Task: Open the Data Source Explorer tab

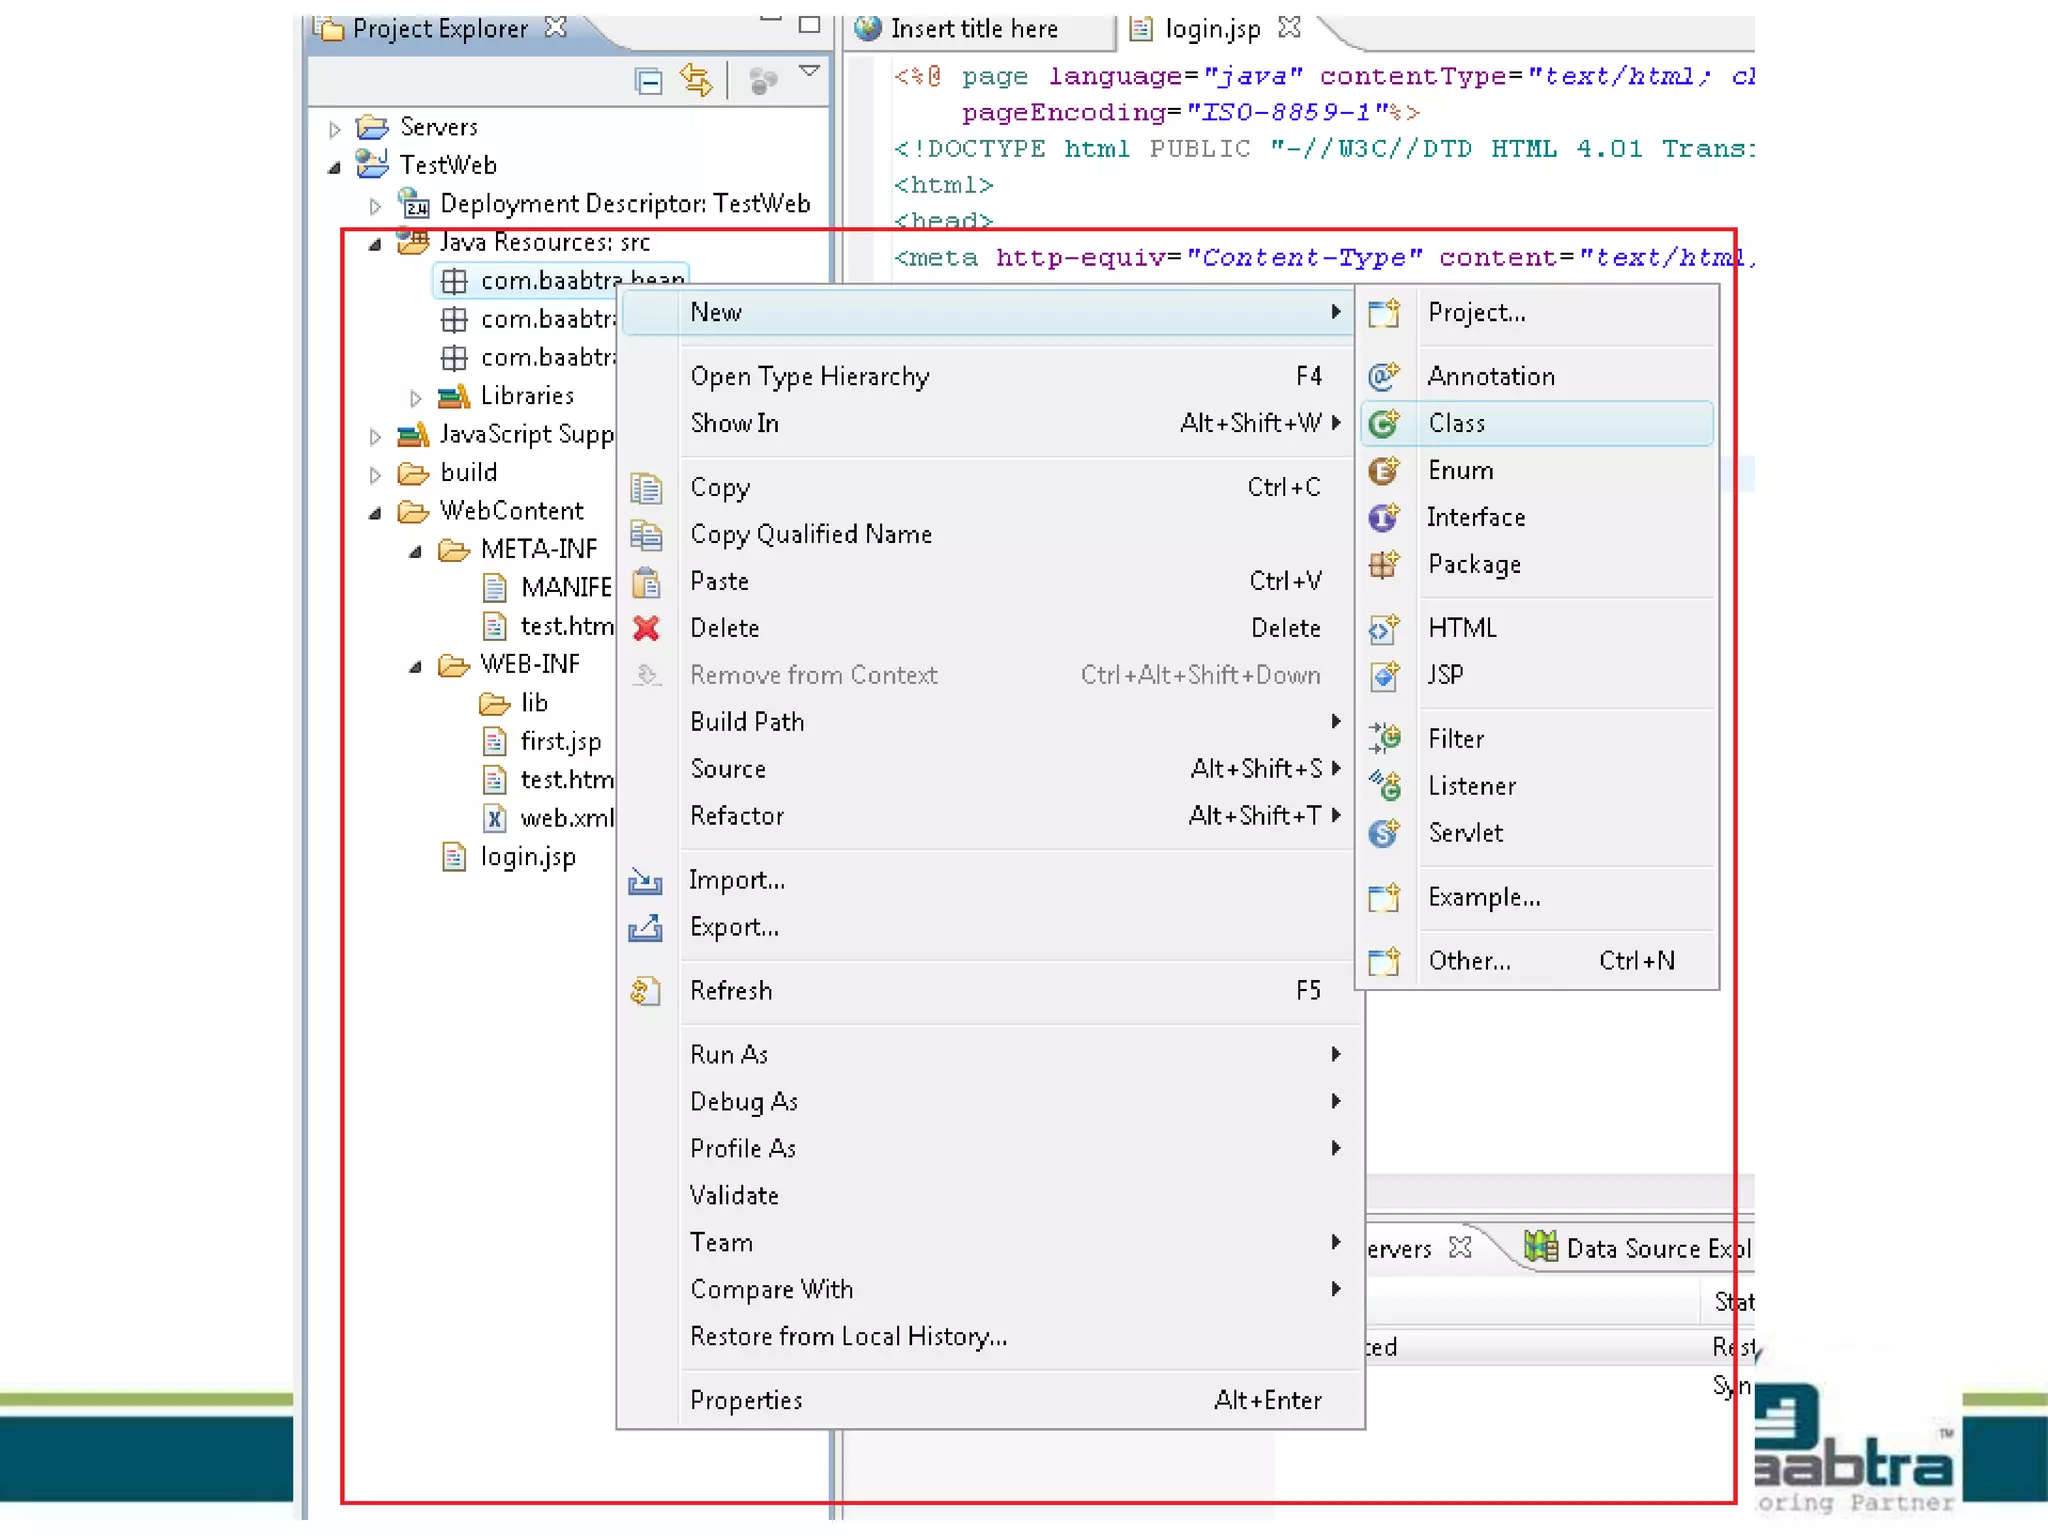Action: coord(1640,1248)
